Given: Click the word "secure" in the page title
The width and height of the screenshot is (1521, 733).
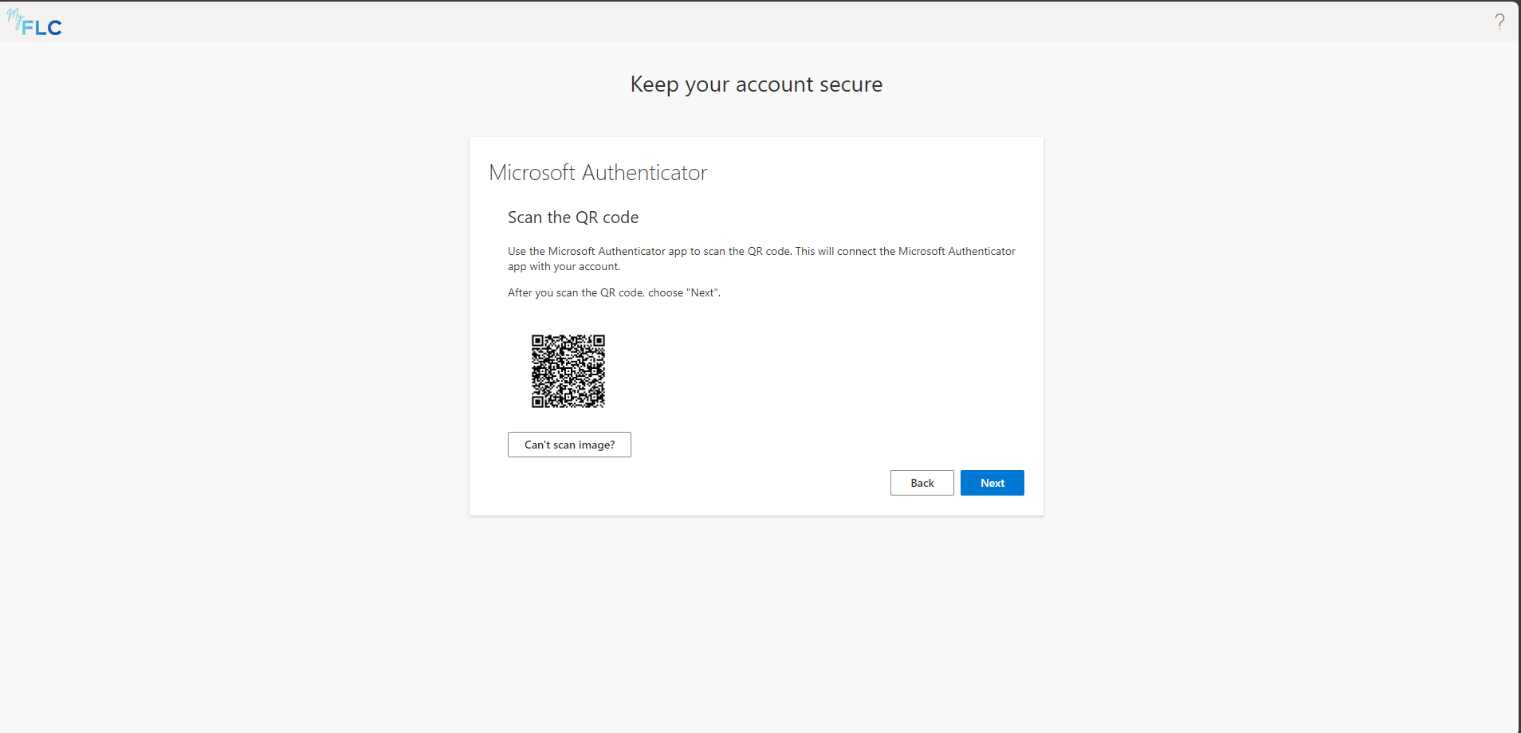Looking at the screenshot, I should [x=849, y=84].
